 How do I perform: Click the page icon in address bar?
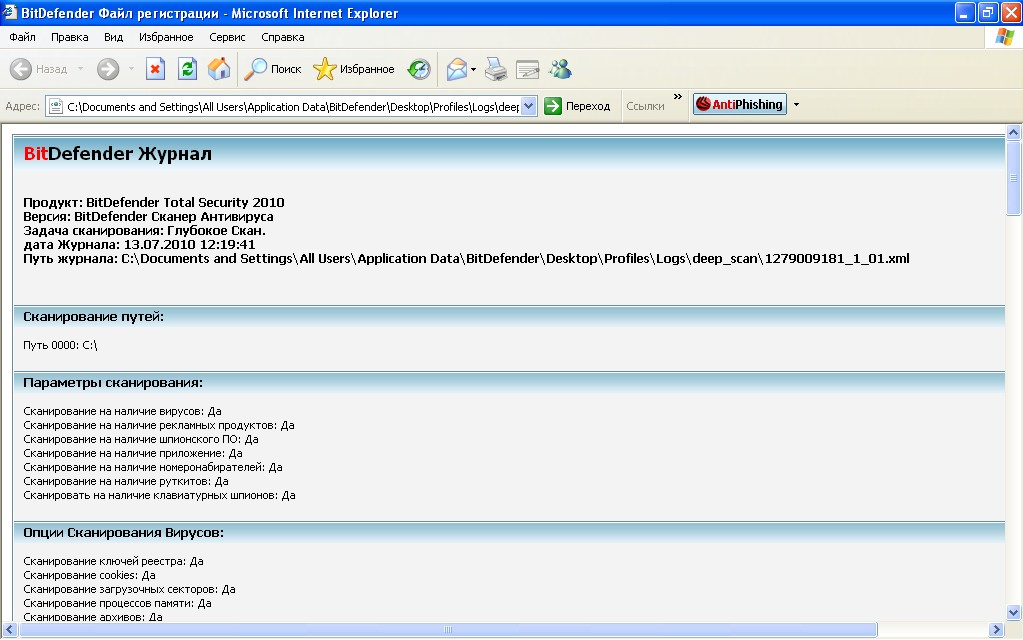[56, 106]
